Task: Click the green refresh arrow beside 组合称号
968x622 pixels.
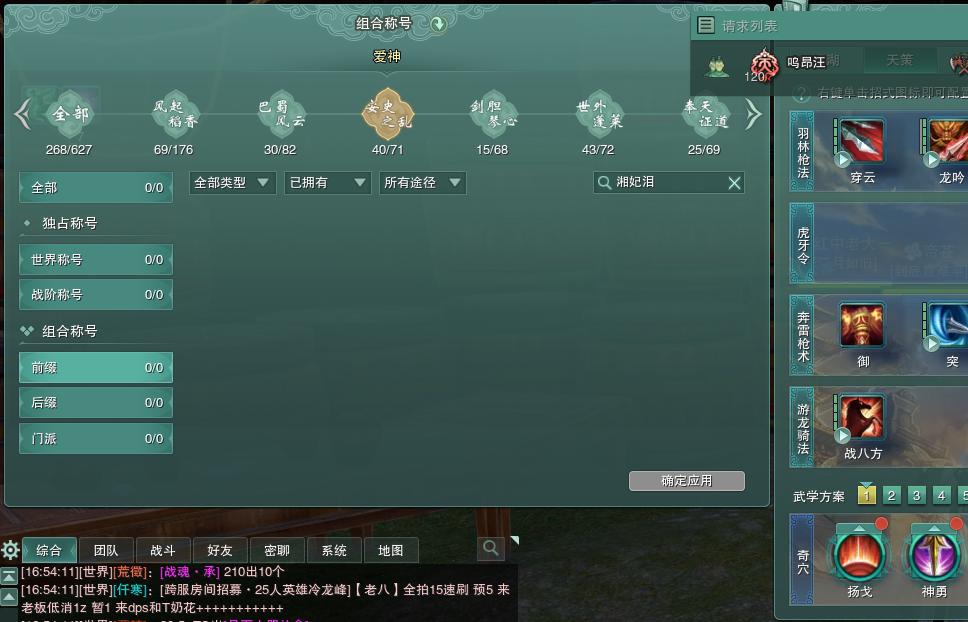Action: (438, 24)
